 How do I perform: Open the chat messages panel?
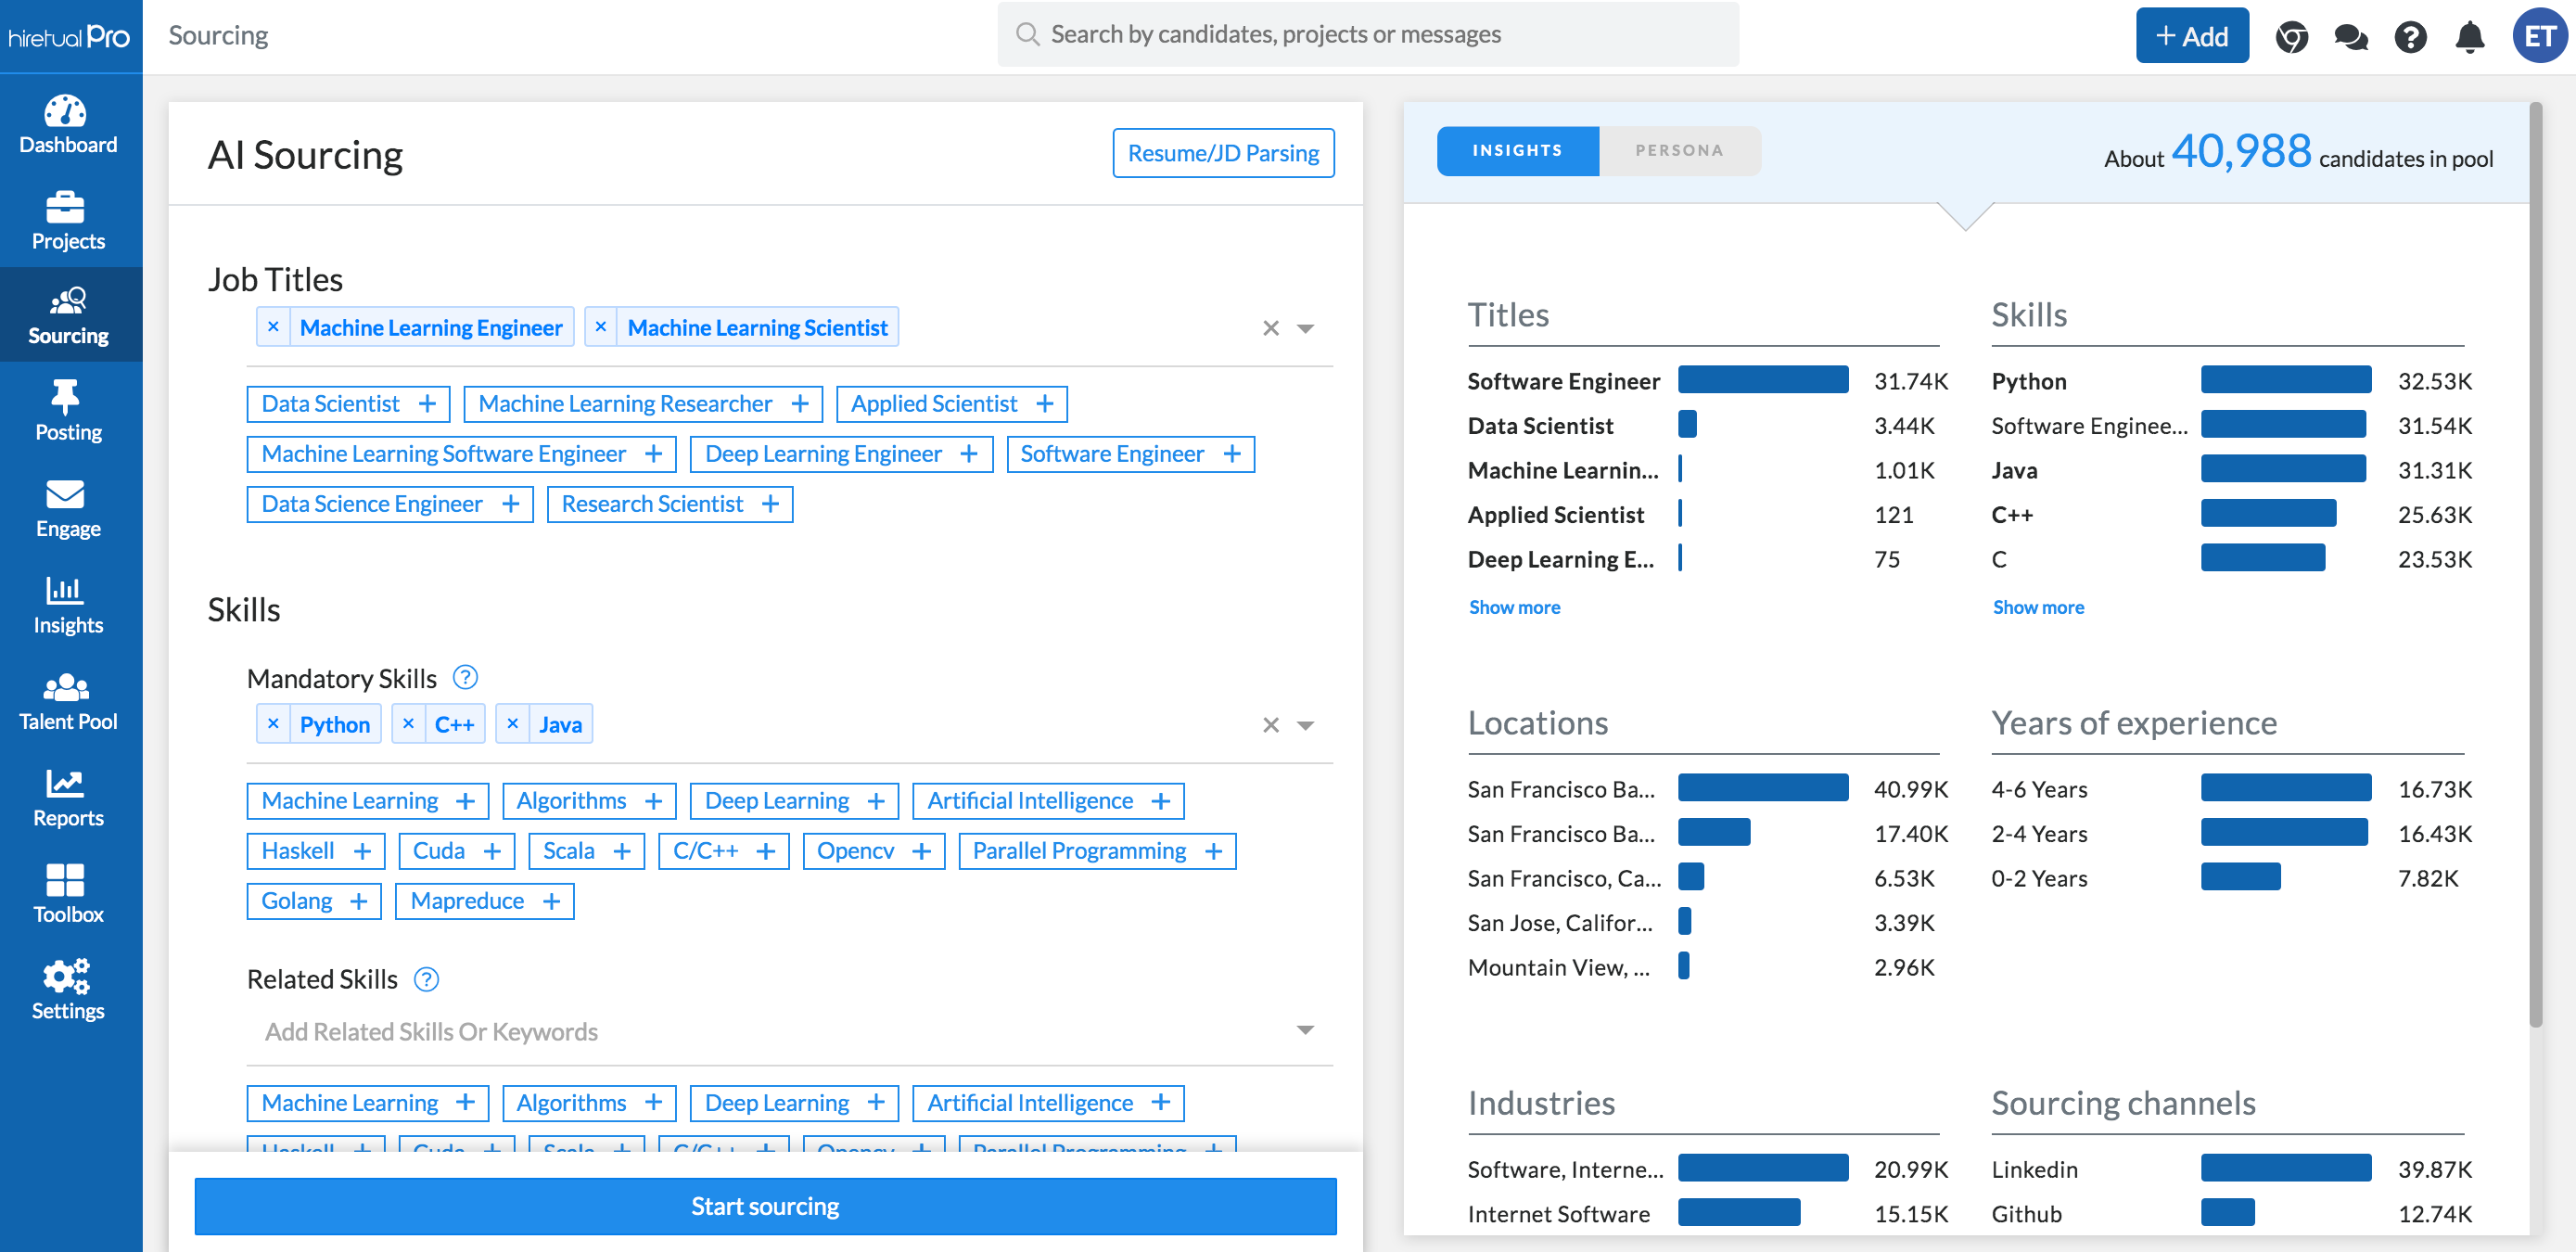2351,36
